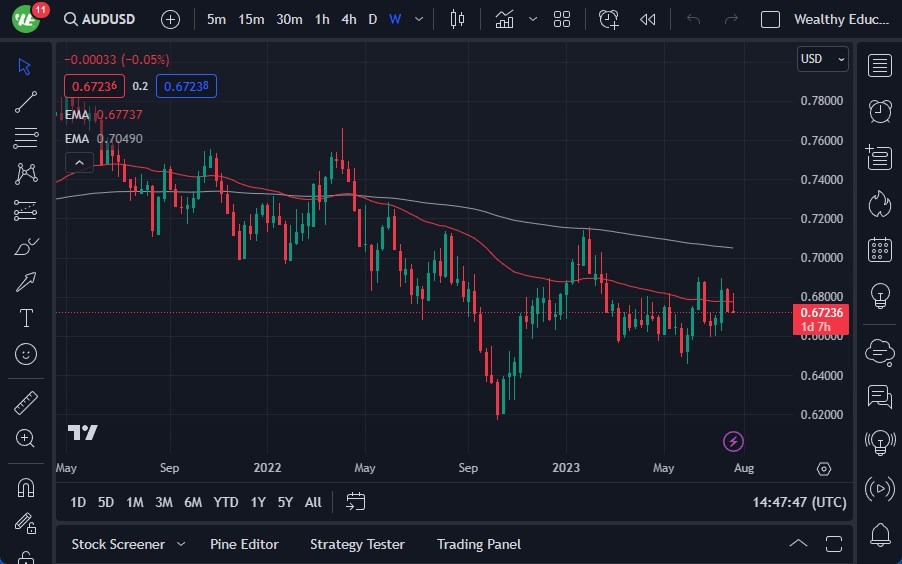902x564 pixels.
Task: Open the Strategy Tester tab
Action: click(357, 544)
